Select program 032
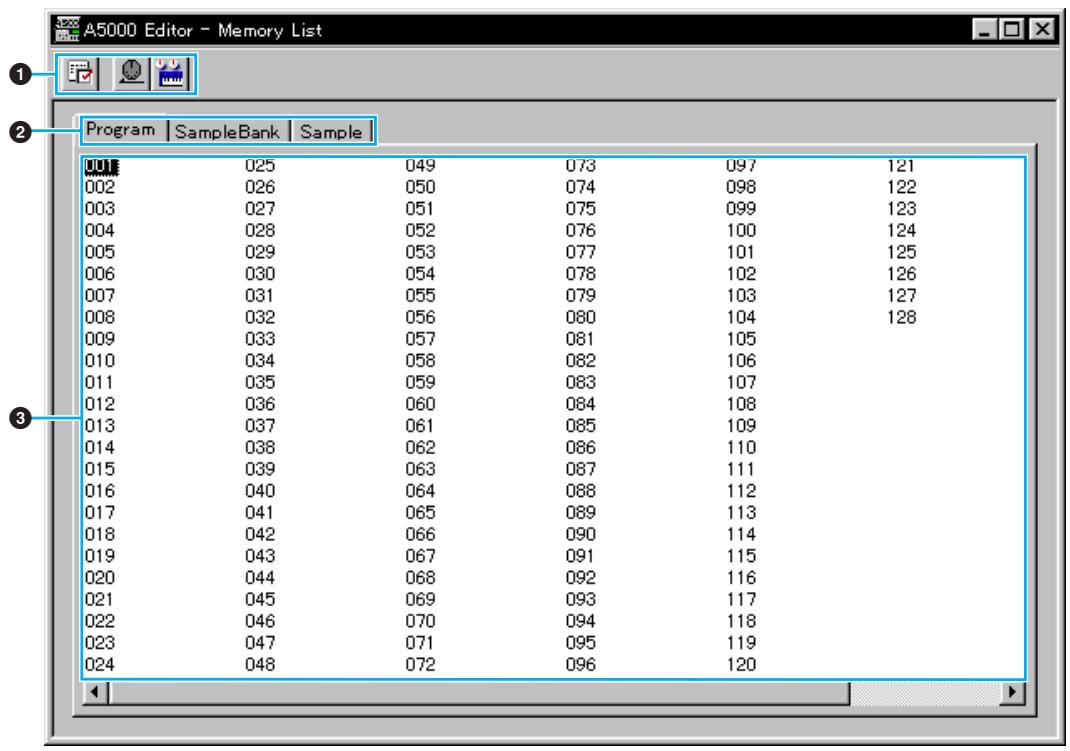This screenshot has width=1070, height=751. pyautogui.click(x=260, y=317)
